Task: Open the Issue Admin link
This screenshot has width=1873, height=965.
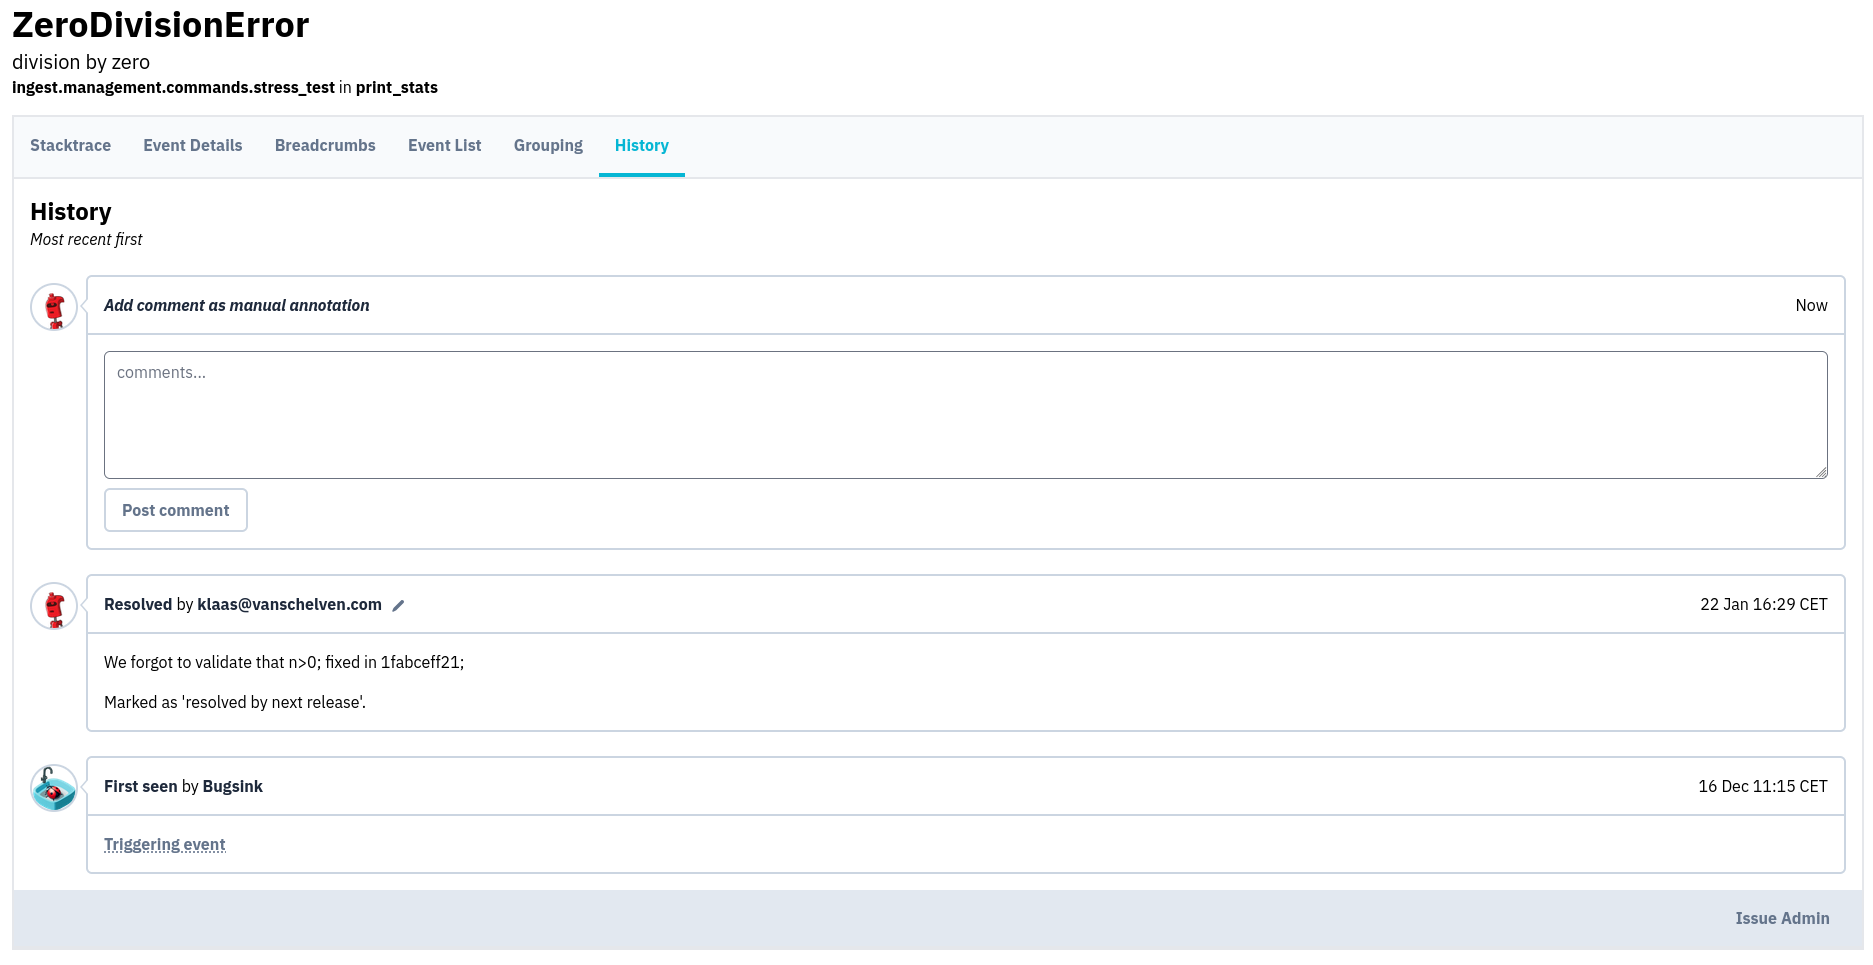Action: [x=1782, y=919]
